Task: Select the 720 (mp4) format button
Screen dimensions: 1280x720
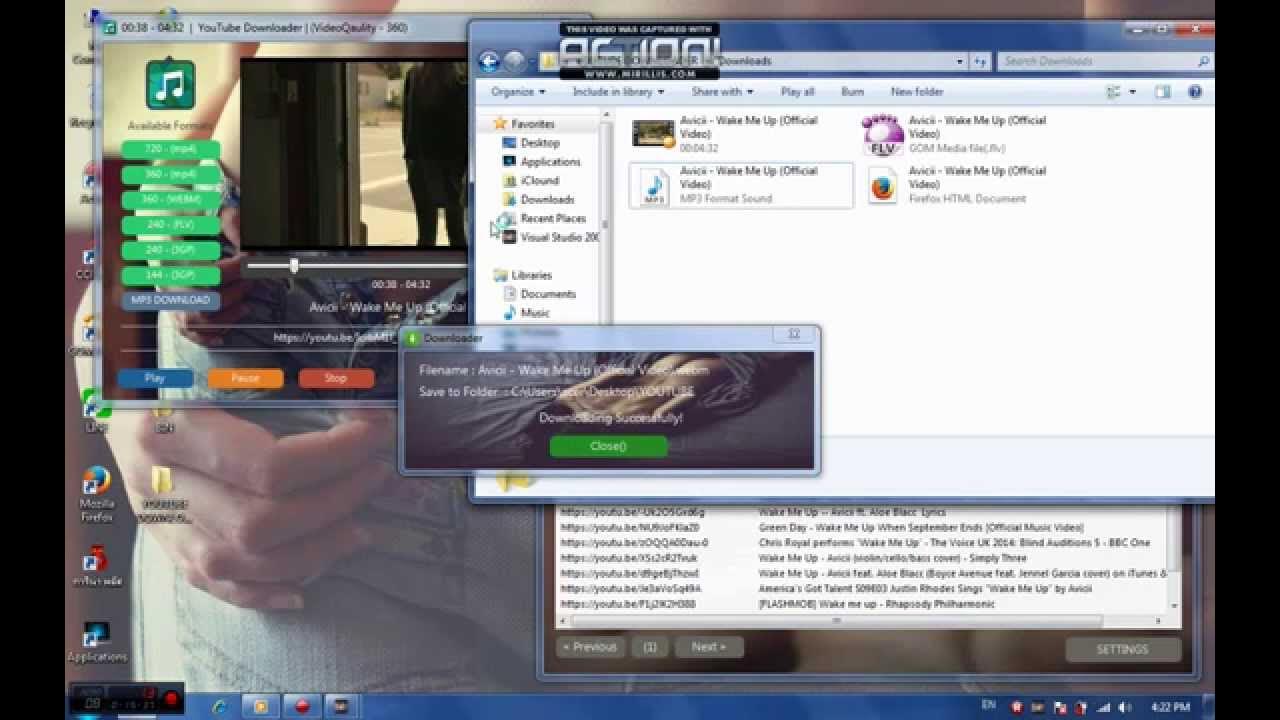Action: 170,149
